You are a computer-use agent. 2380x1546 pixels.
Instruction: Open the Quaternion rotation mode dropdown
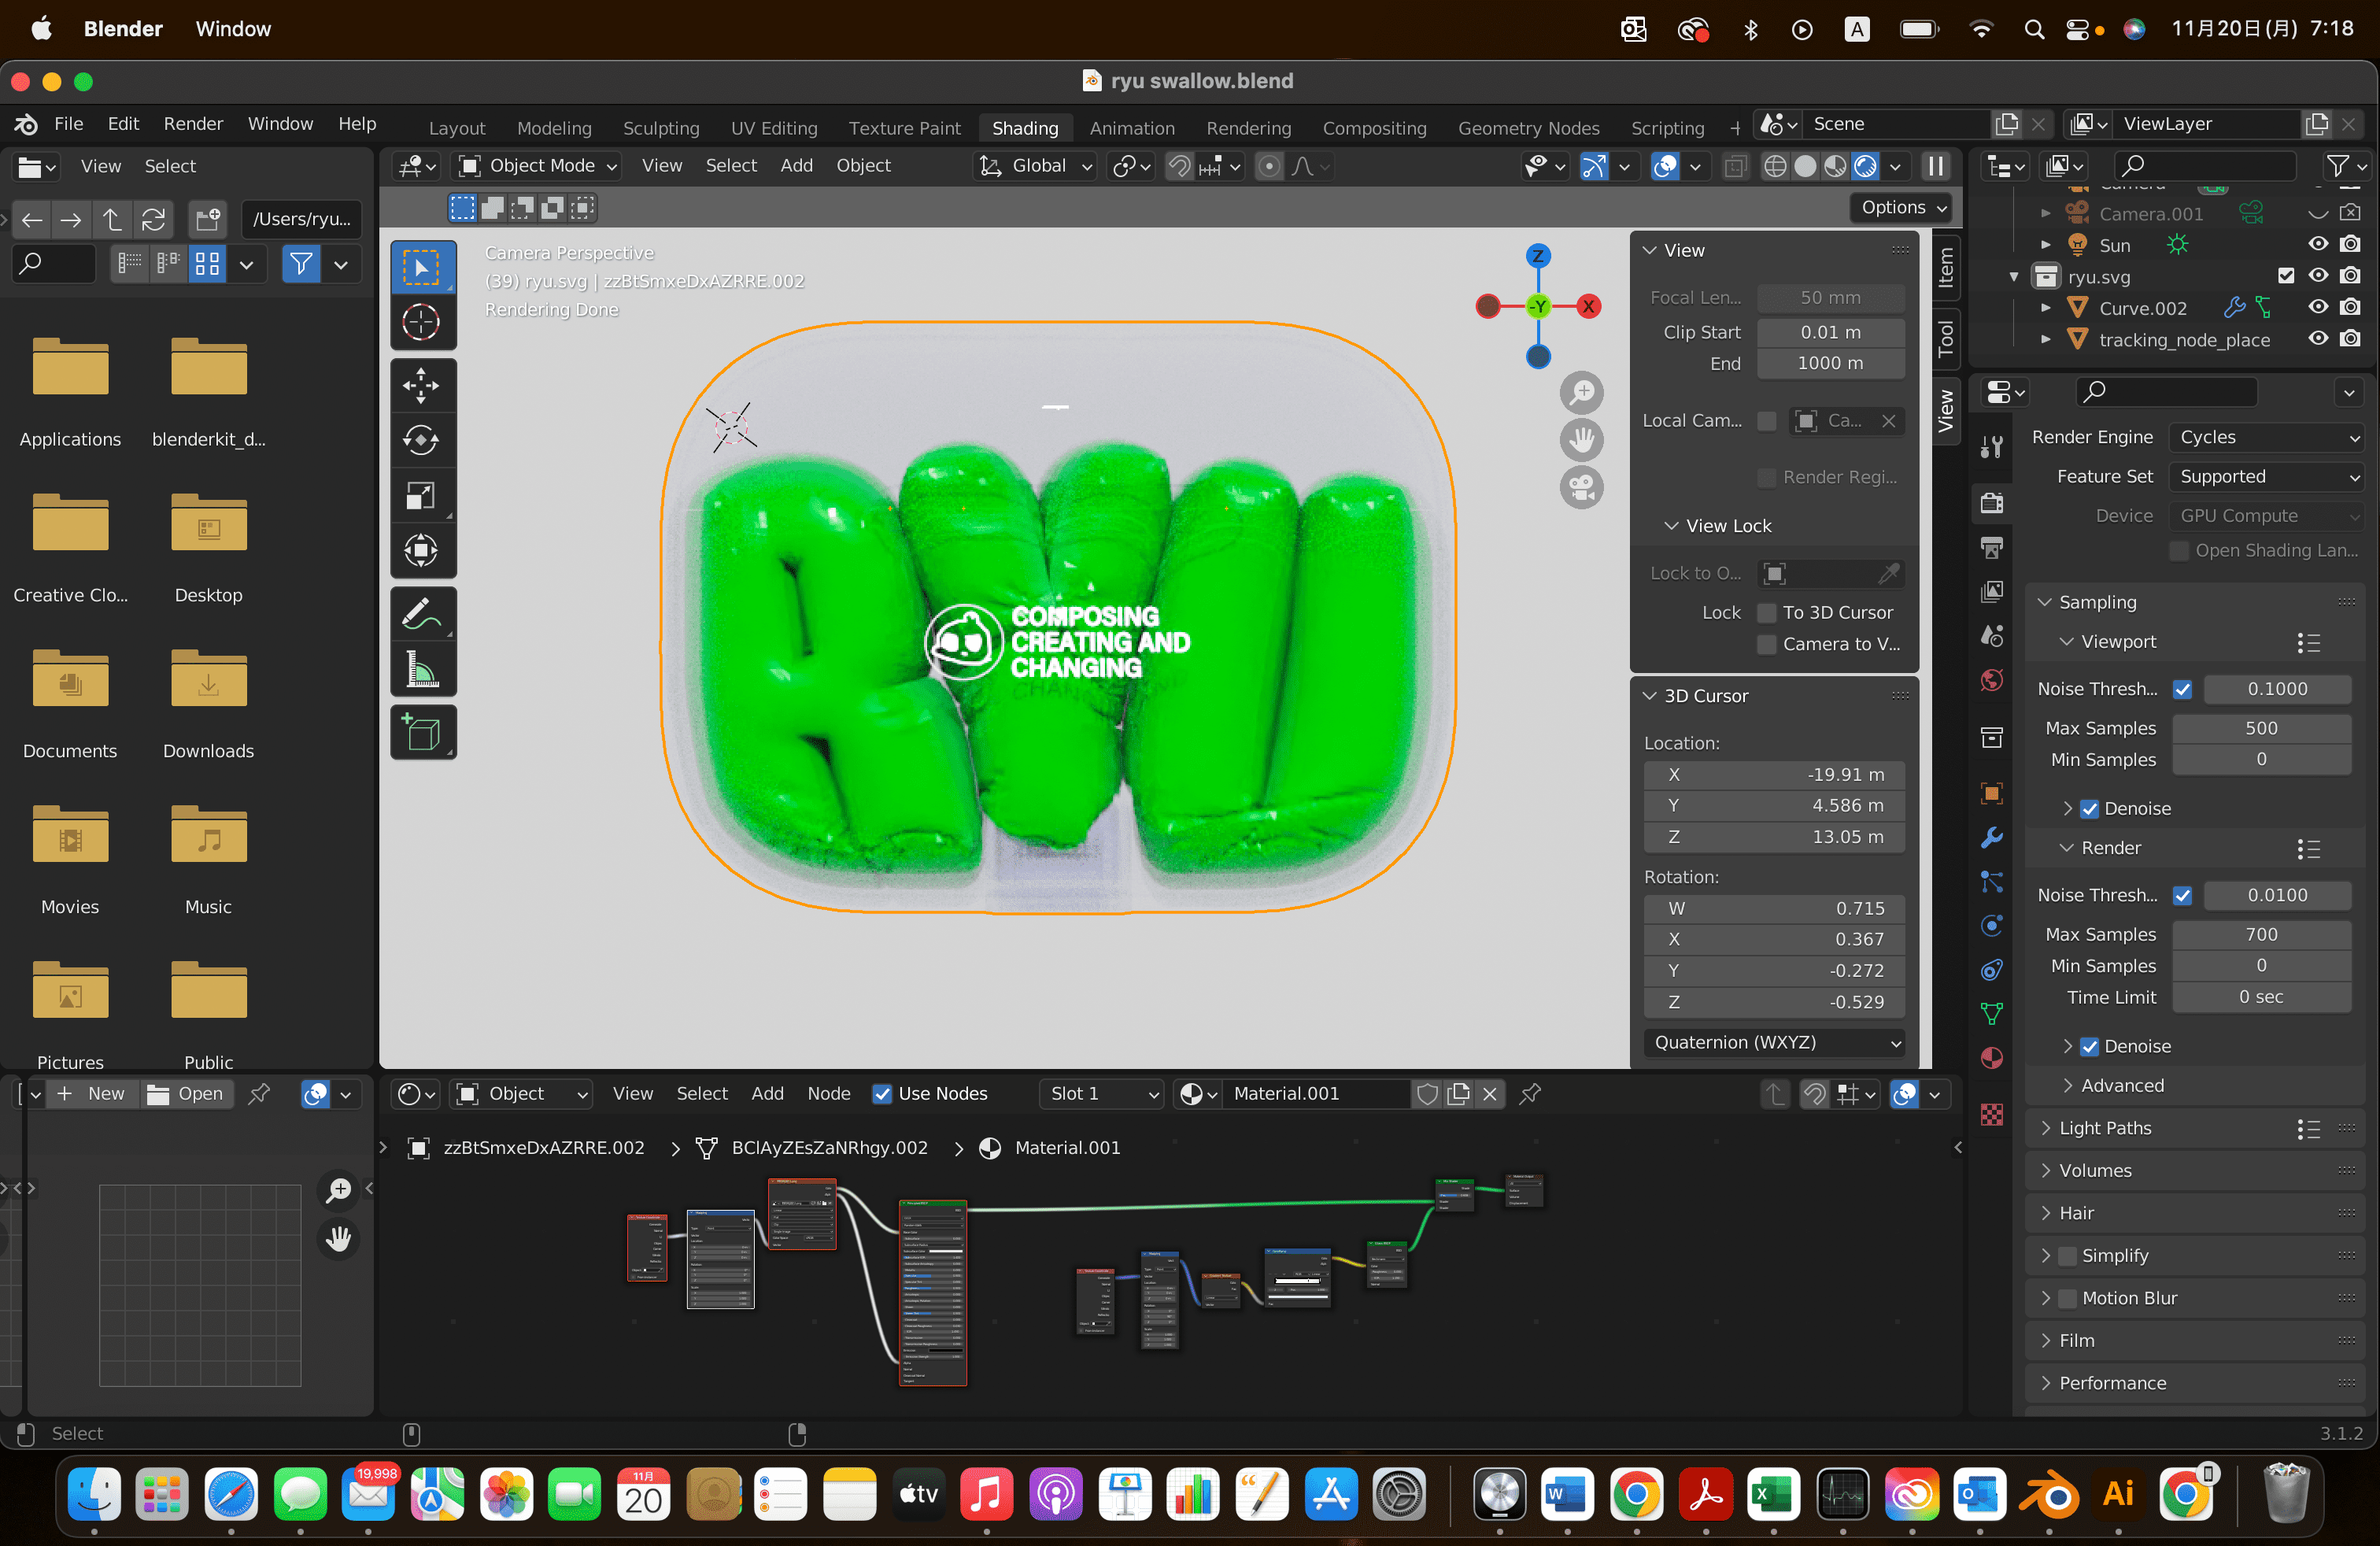click(x=1774, y=1042)
